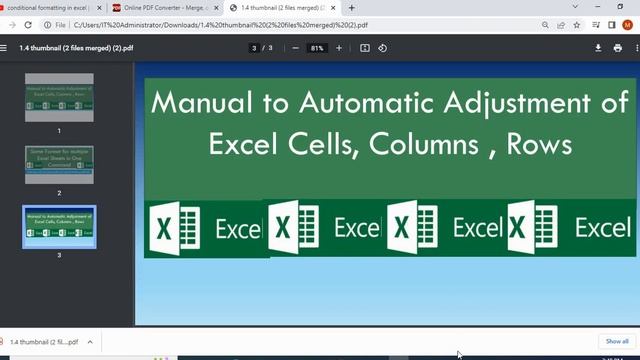Click the current page number field

(x=254, y=48)
